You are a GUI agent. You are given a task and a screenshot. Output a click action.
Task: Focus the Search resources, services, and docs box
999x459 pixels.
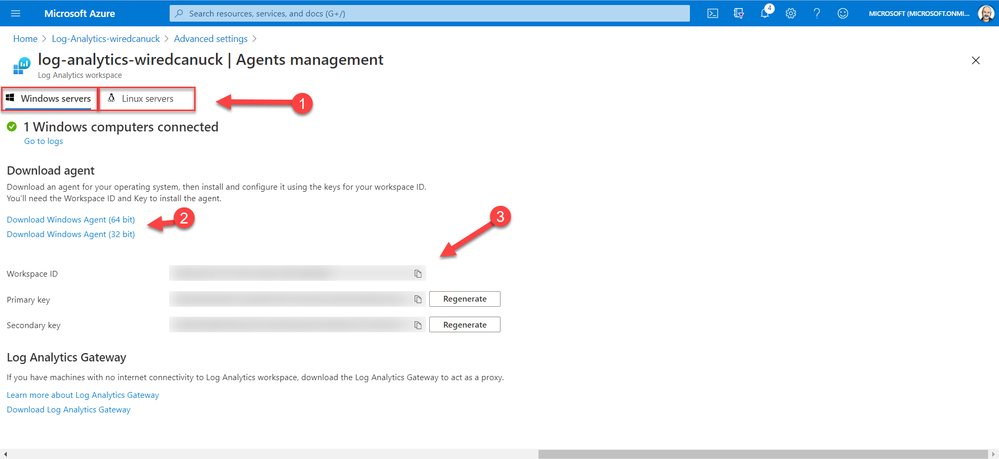429,13
